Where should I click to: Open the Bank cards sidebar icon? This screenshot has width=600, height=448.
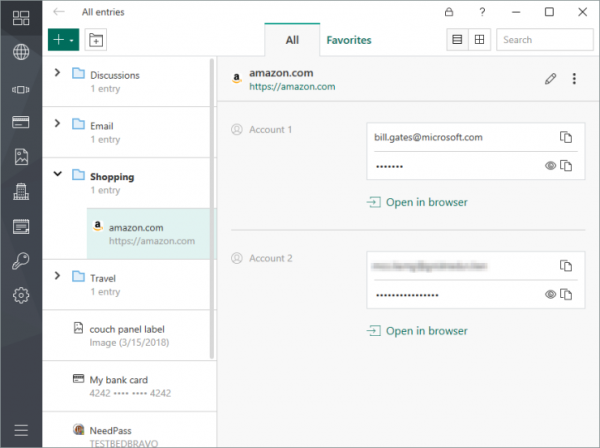click(x=21, y=123)
